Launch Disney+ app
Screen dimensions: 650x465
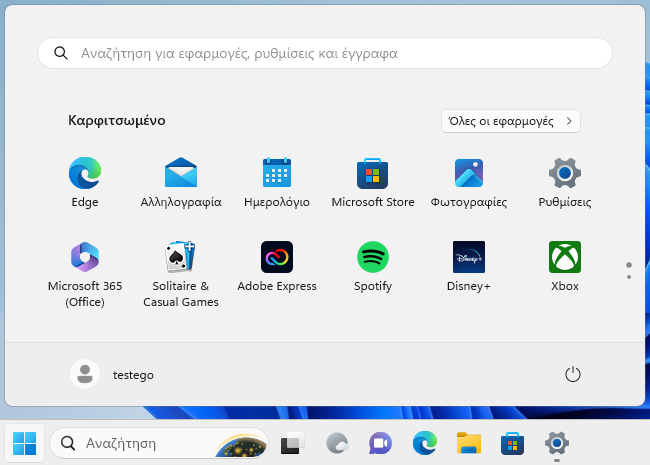[x=468, y=267]
